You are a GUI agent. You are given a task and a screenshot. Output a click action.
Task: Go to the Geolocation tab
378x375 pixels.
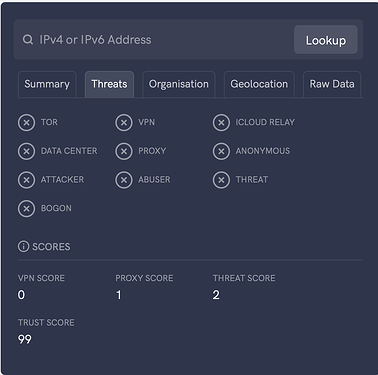pyautogui.click(x=259, y=84)
